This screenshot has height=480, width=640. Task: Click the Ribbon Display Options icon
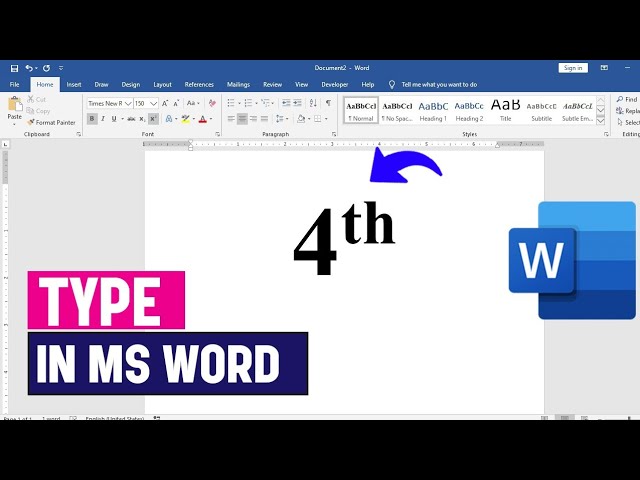click(604, 68)
